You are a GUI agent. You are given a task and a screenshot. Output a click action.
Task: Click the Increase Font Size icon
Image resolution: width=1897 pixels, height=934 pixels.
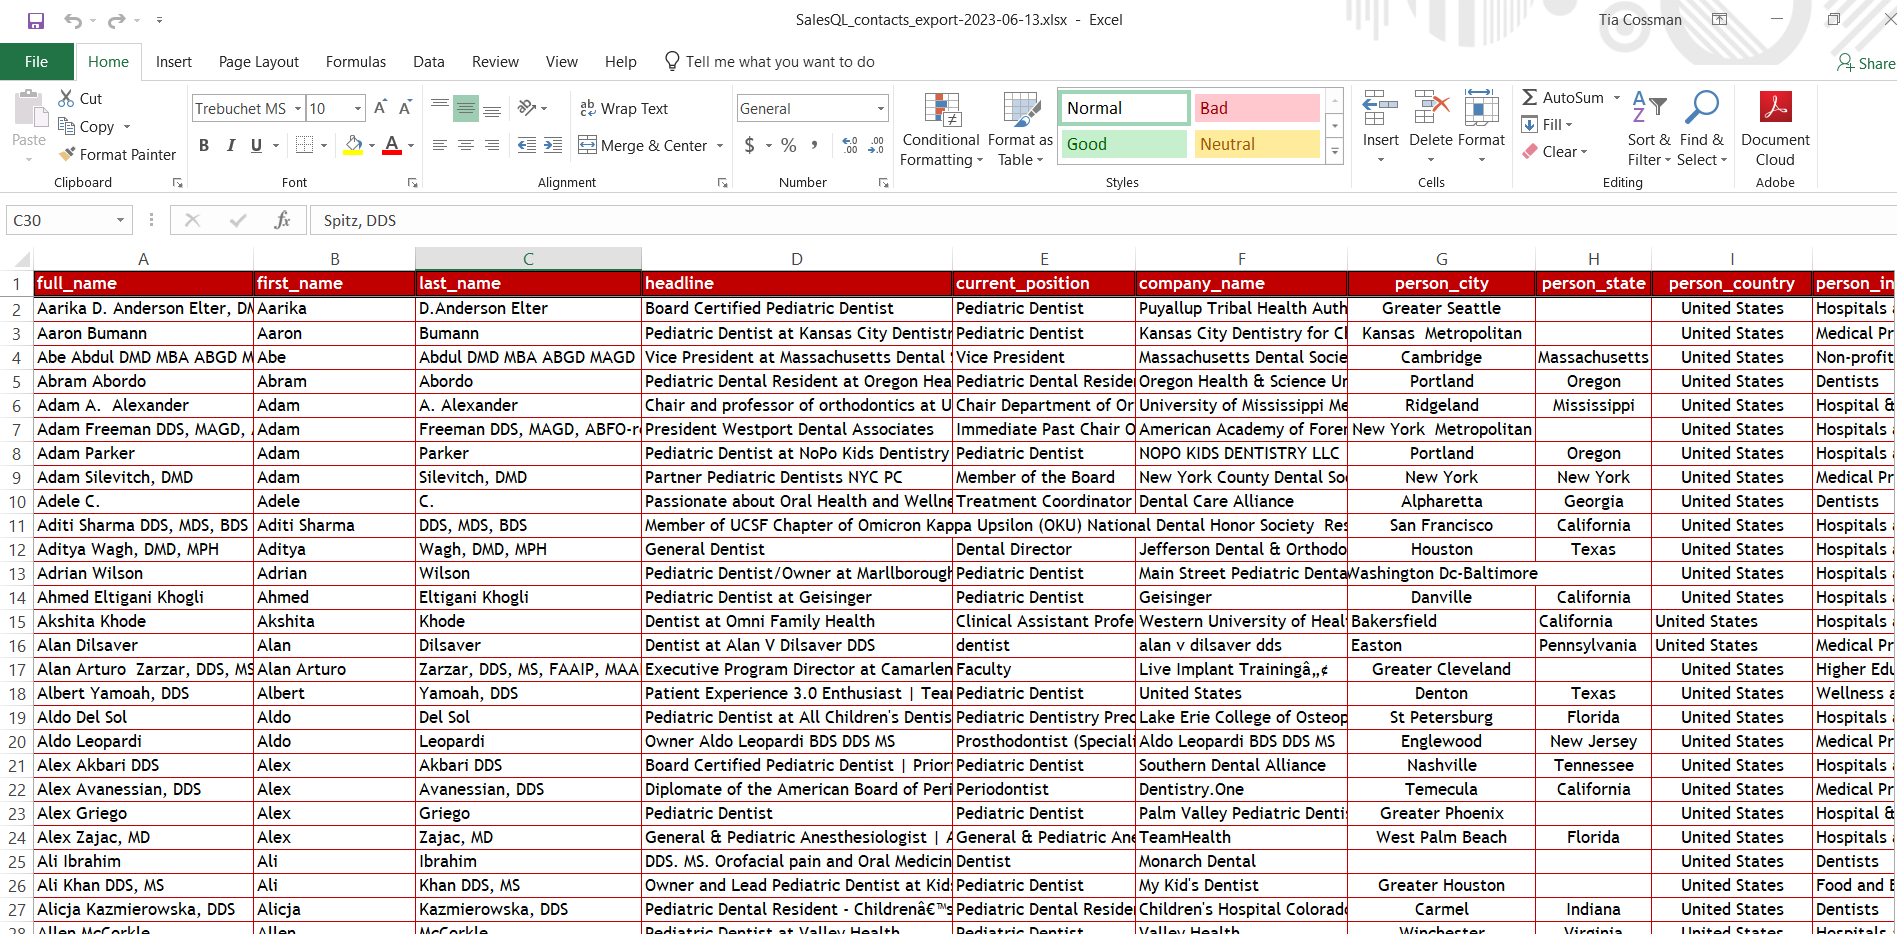(x=380, y=108)
